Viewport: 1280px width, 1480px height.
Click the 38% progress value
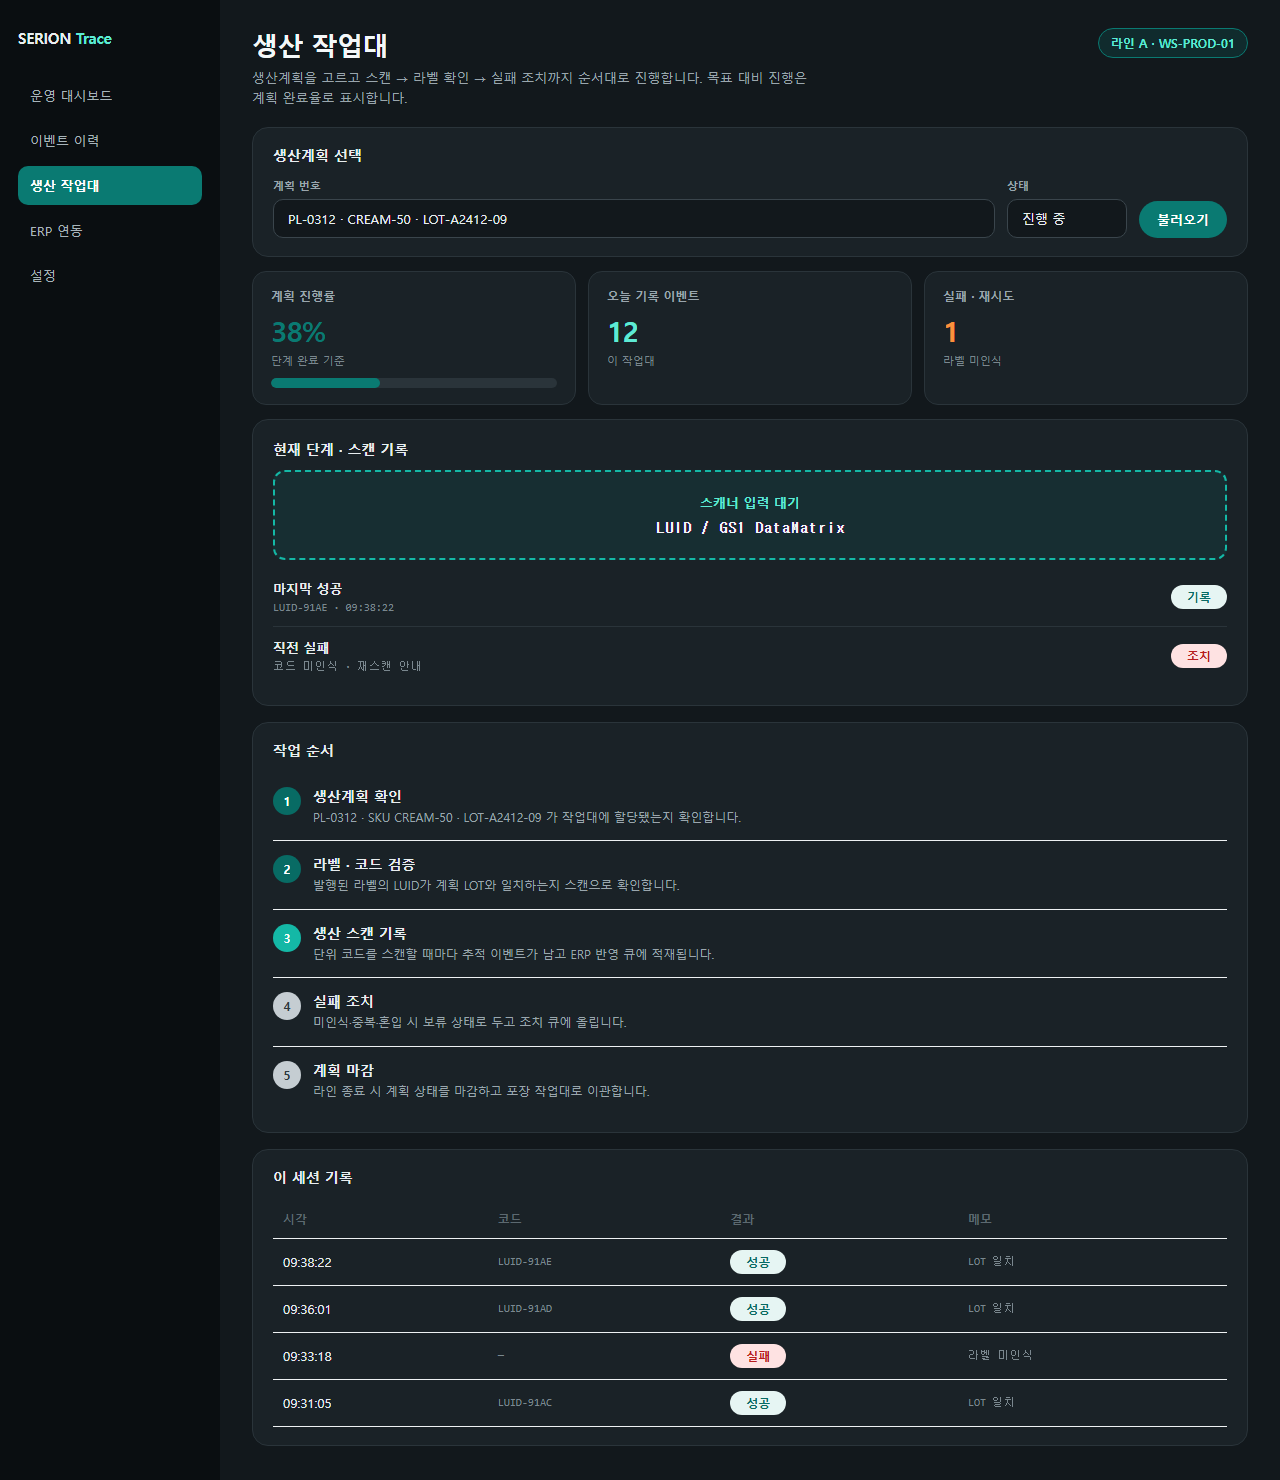[298, 332]
